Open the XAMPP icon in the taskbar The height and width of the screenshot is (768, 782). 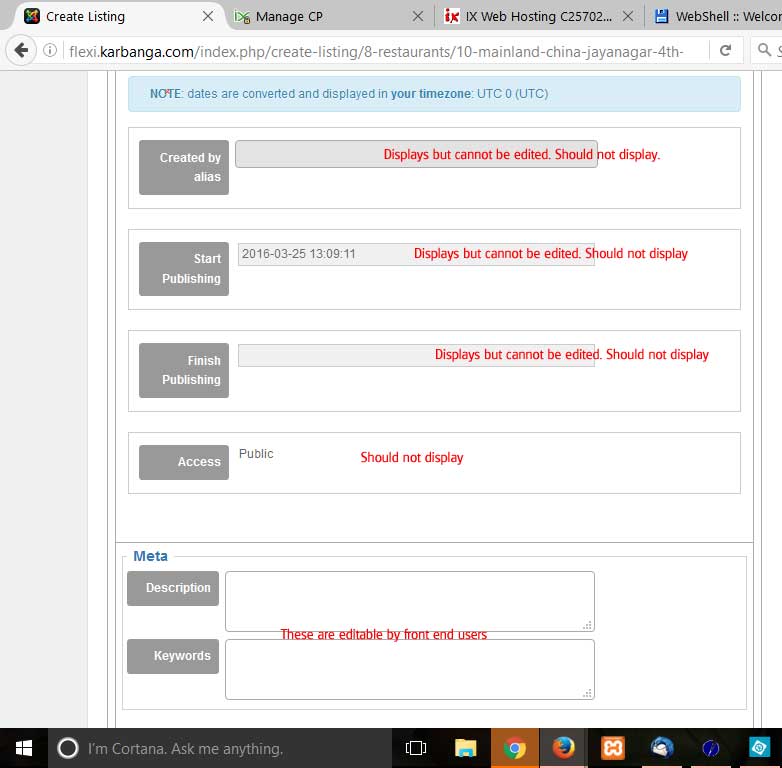tap(613, 748)
